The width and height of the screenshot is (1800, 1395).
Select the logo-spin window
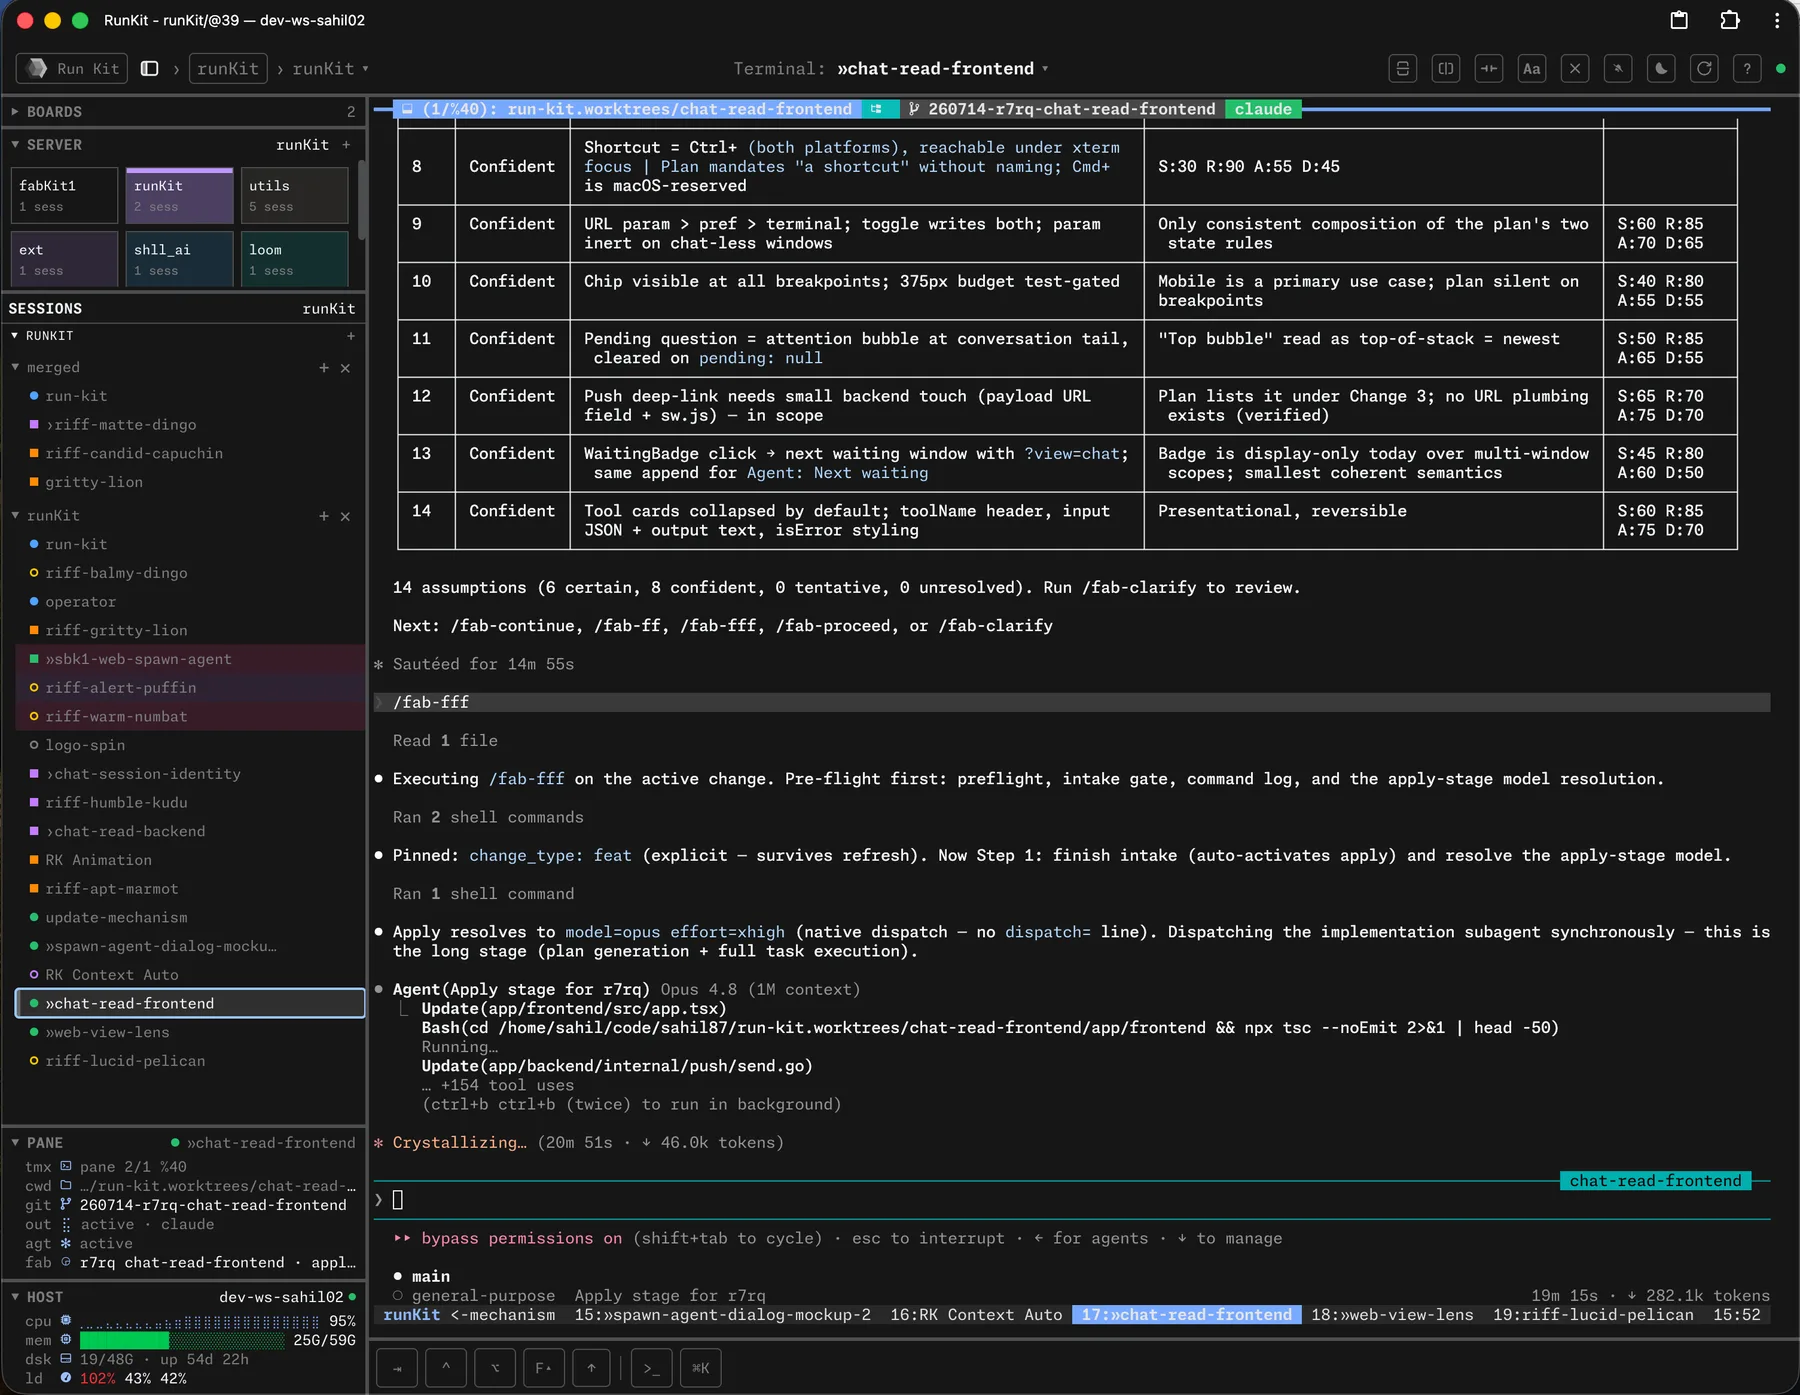(190, 745)
